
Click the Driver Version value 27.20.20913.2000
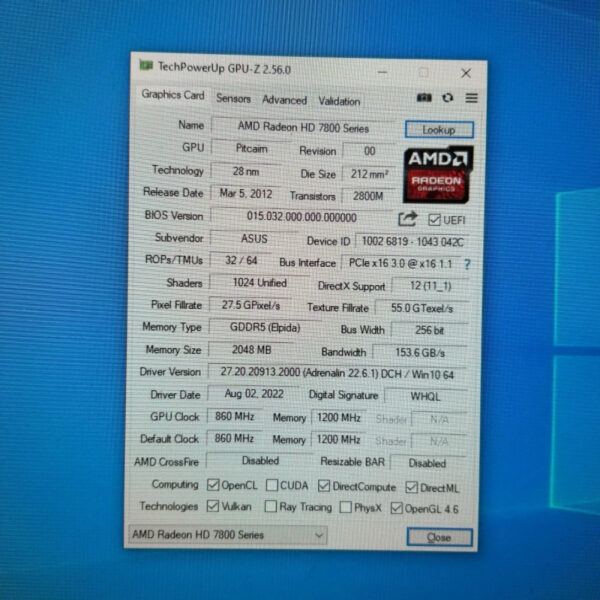[x=337, y=373]
